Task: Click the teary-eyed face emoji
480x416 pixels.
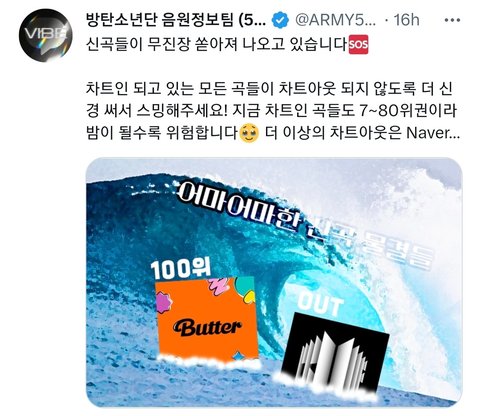Action: point(249,133)
